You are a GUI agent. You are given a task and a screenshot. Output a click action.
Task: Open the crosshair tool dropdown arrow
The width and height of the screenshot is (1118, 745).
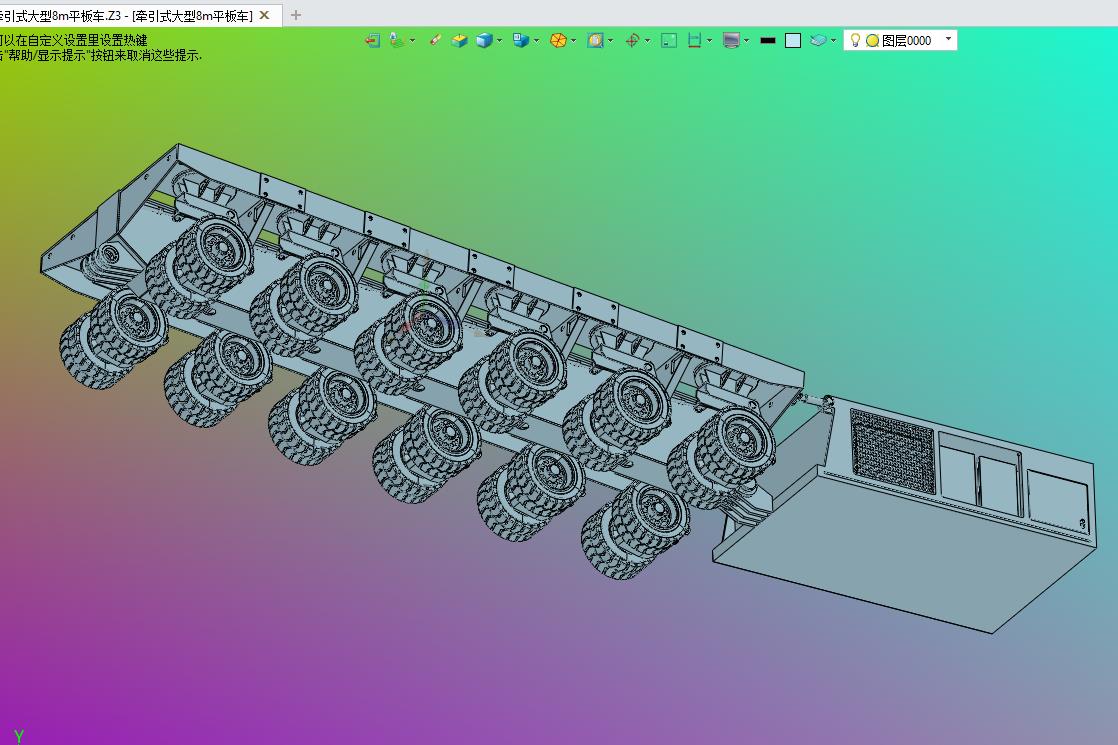pyautogui.click(x=647, y=41)
